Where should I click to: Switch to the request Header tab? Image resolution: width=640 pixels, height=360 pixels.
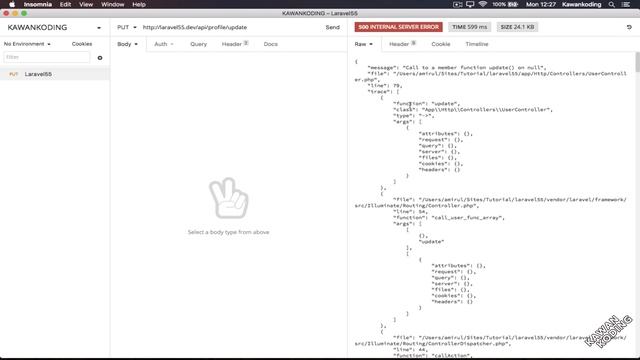(235, 44)
